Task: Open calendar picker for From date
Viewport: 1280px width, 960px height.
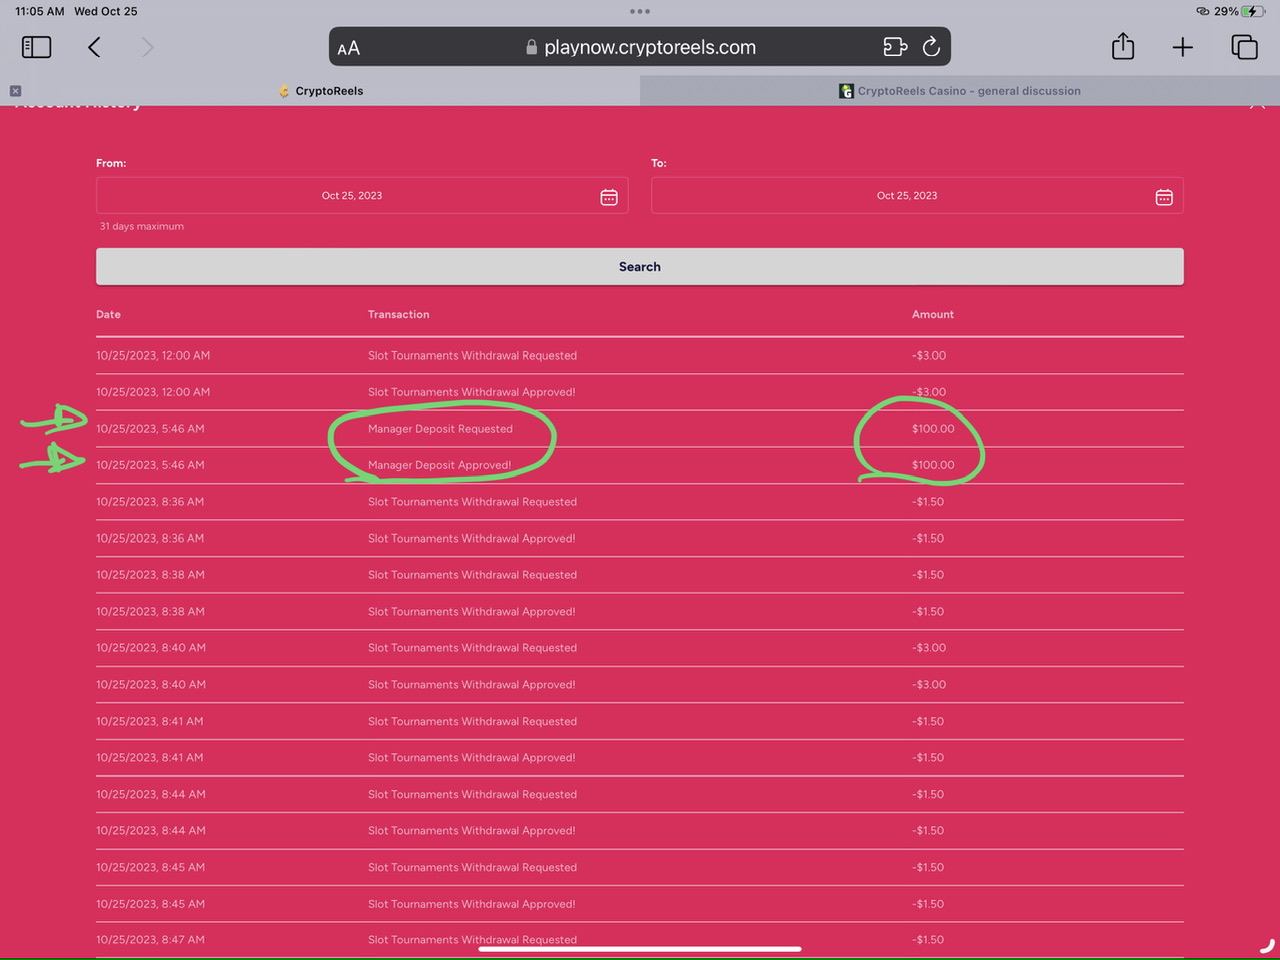Action: pyautogui.click(x=609, y=197)
